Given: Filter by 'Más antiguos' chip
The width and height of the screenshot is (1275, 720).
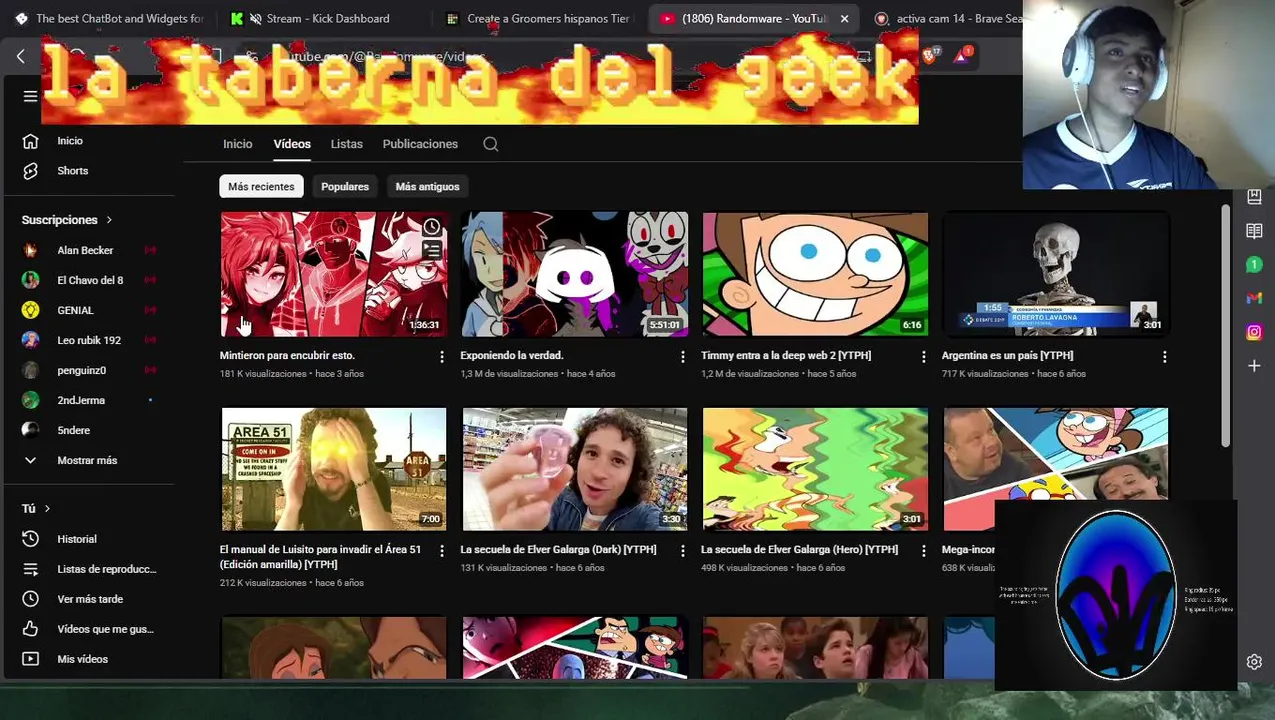Looking at the screenshot, I should [x=427, y=187].
